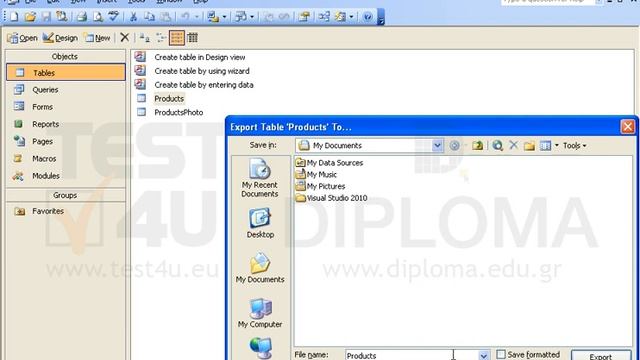The height and width of the screenshot is (360, 640).
Task: Click the New button in database window
Action: coord(97,38)
